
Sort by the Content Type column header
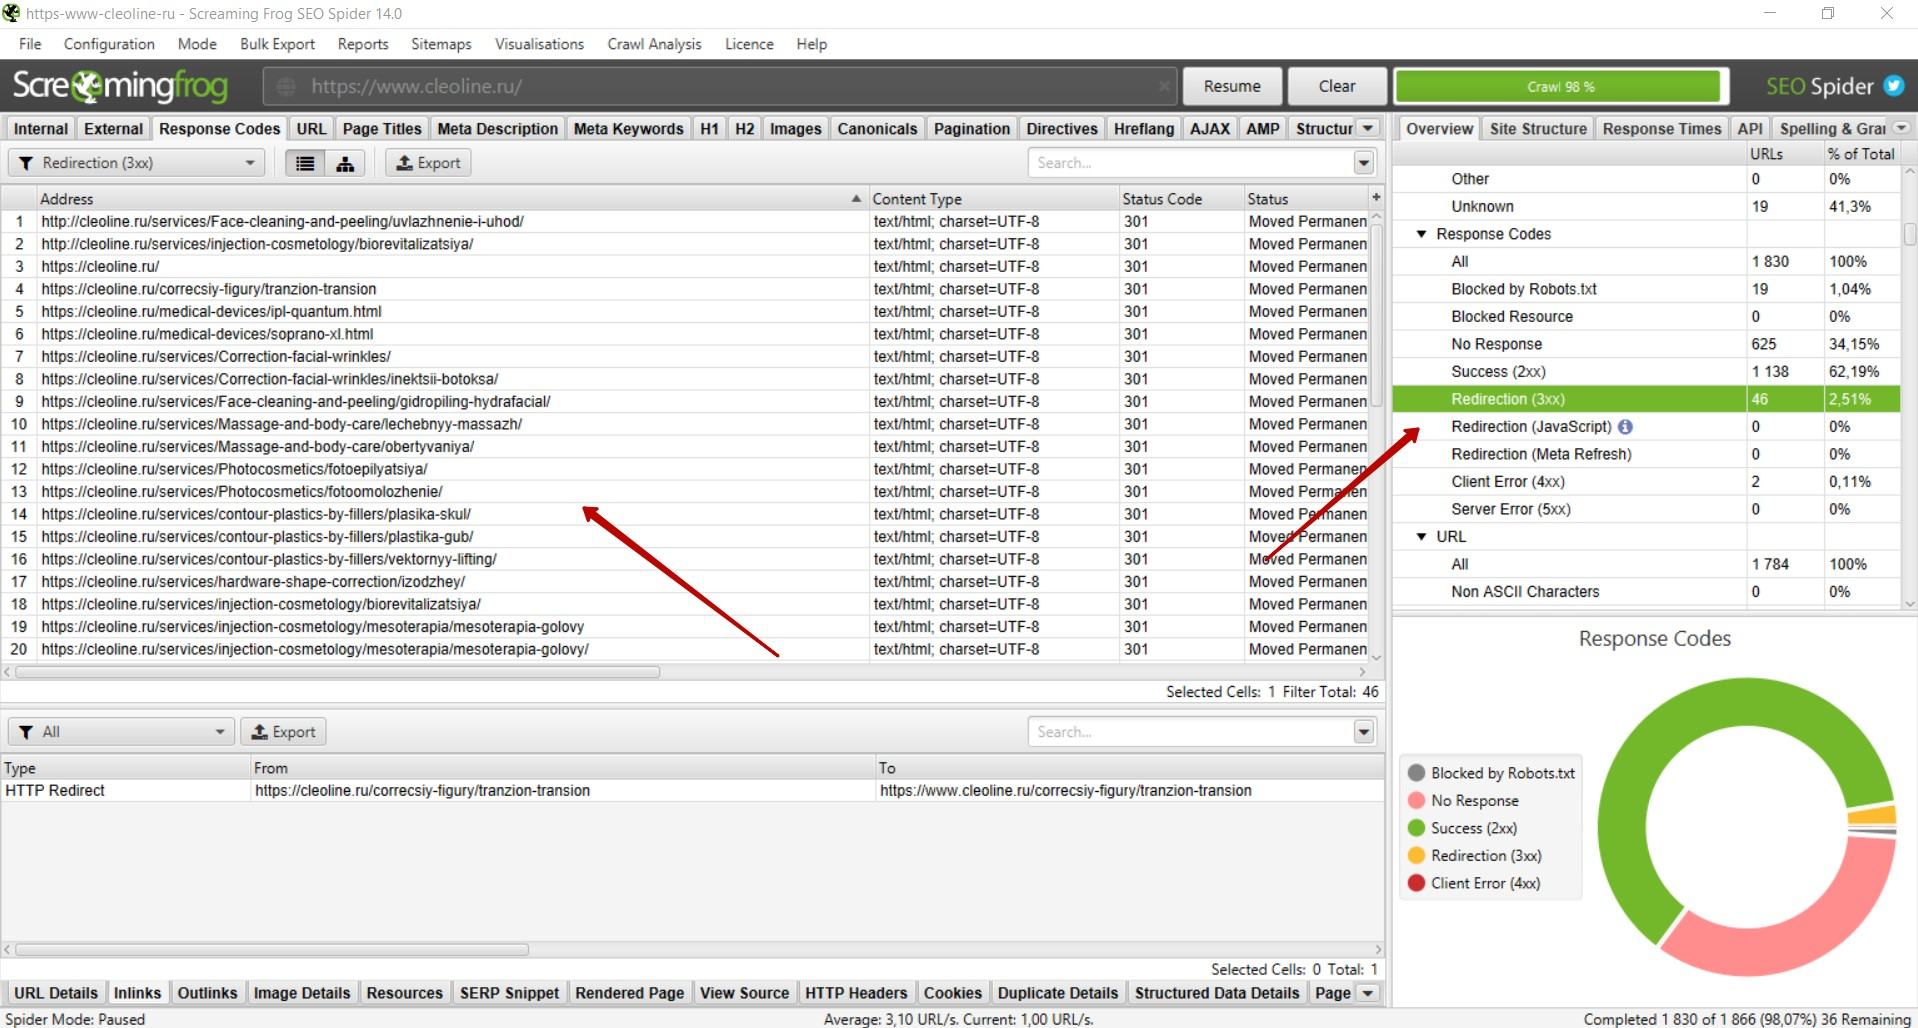point(993,199)
